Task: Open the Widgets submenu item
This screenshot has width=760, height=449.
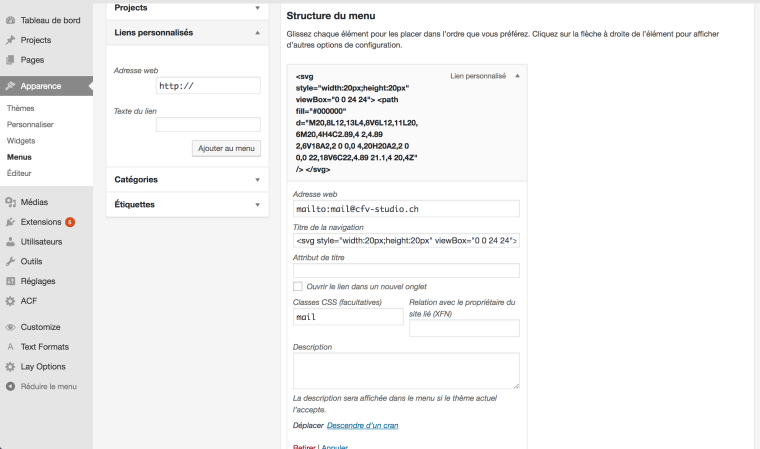Action: point(21,141)
